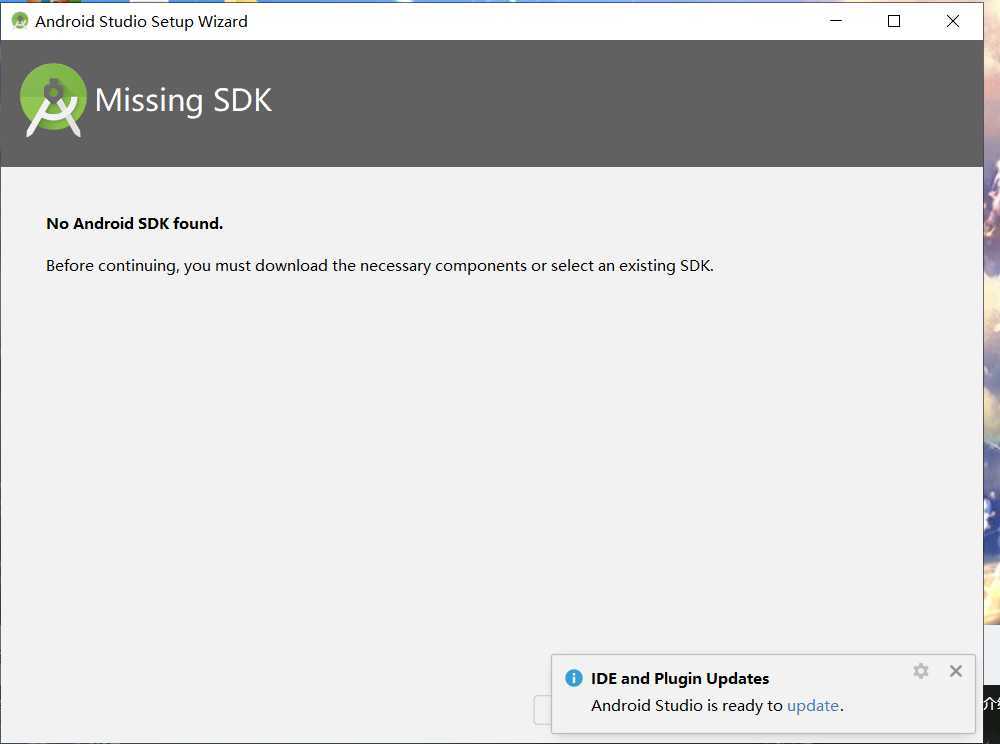The width and height of the screenshot is (1000, 744).
Task: Click the Android Studio icon in title bar
Action: (x=20, y=21)
